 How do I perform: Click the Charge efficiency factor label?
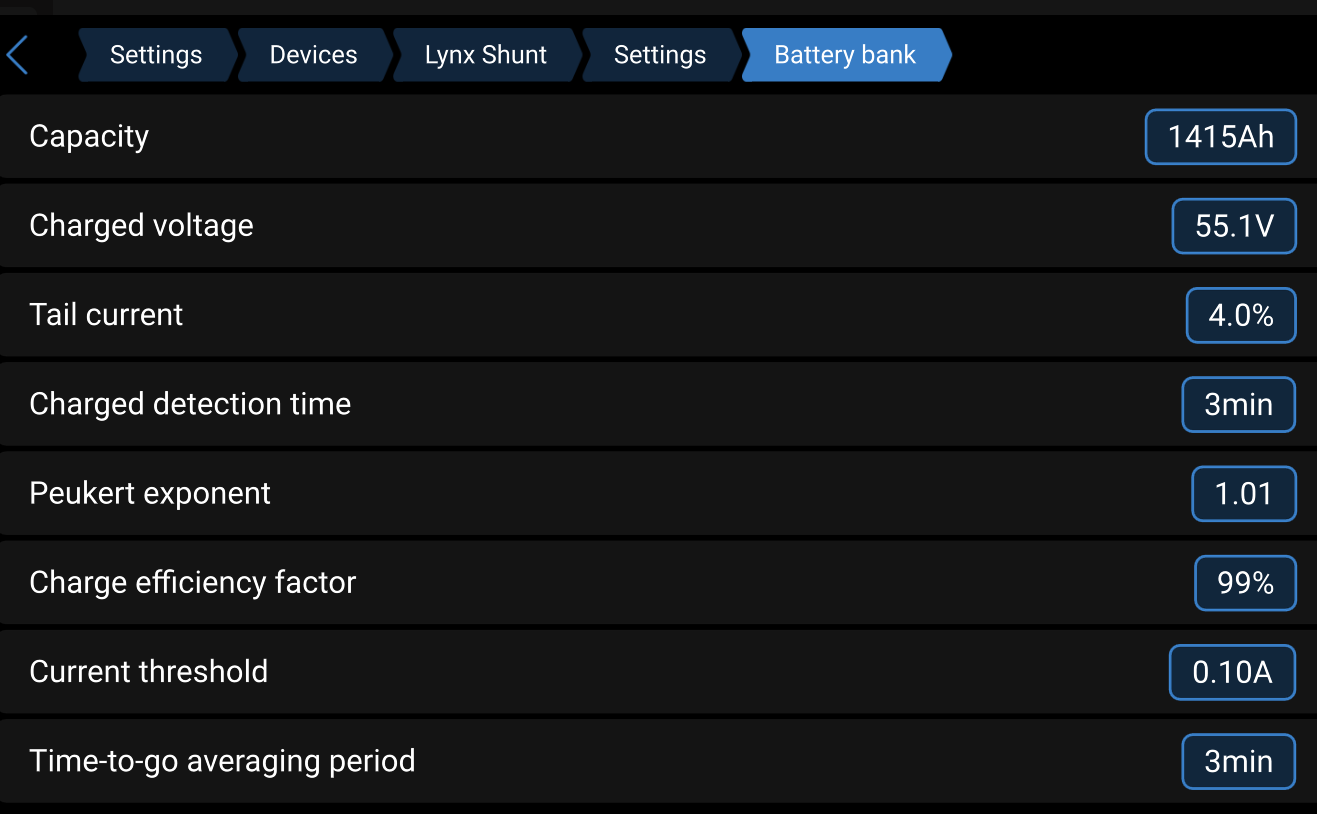point(192,583)
